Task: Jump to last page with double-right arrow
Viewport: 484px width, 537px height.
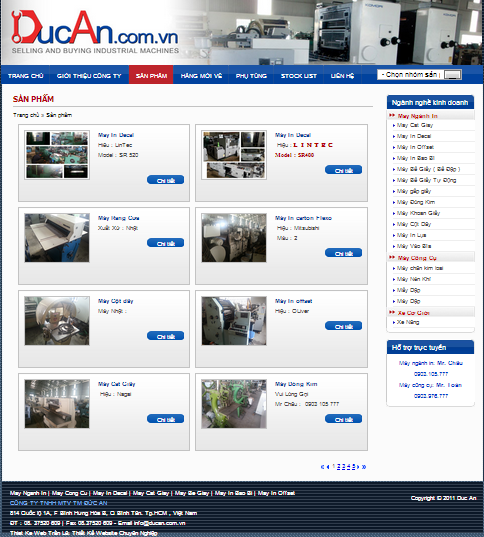Action: pyautogui.click(x=364, y=467)
